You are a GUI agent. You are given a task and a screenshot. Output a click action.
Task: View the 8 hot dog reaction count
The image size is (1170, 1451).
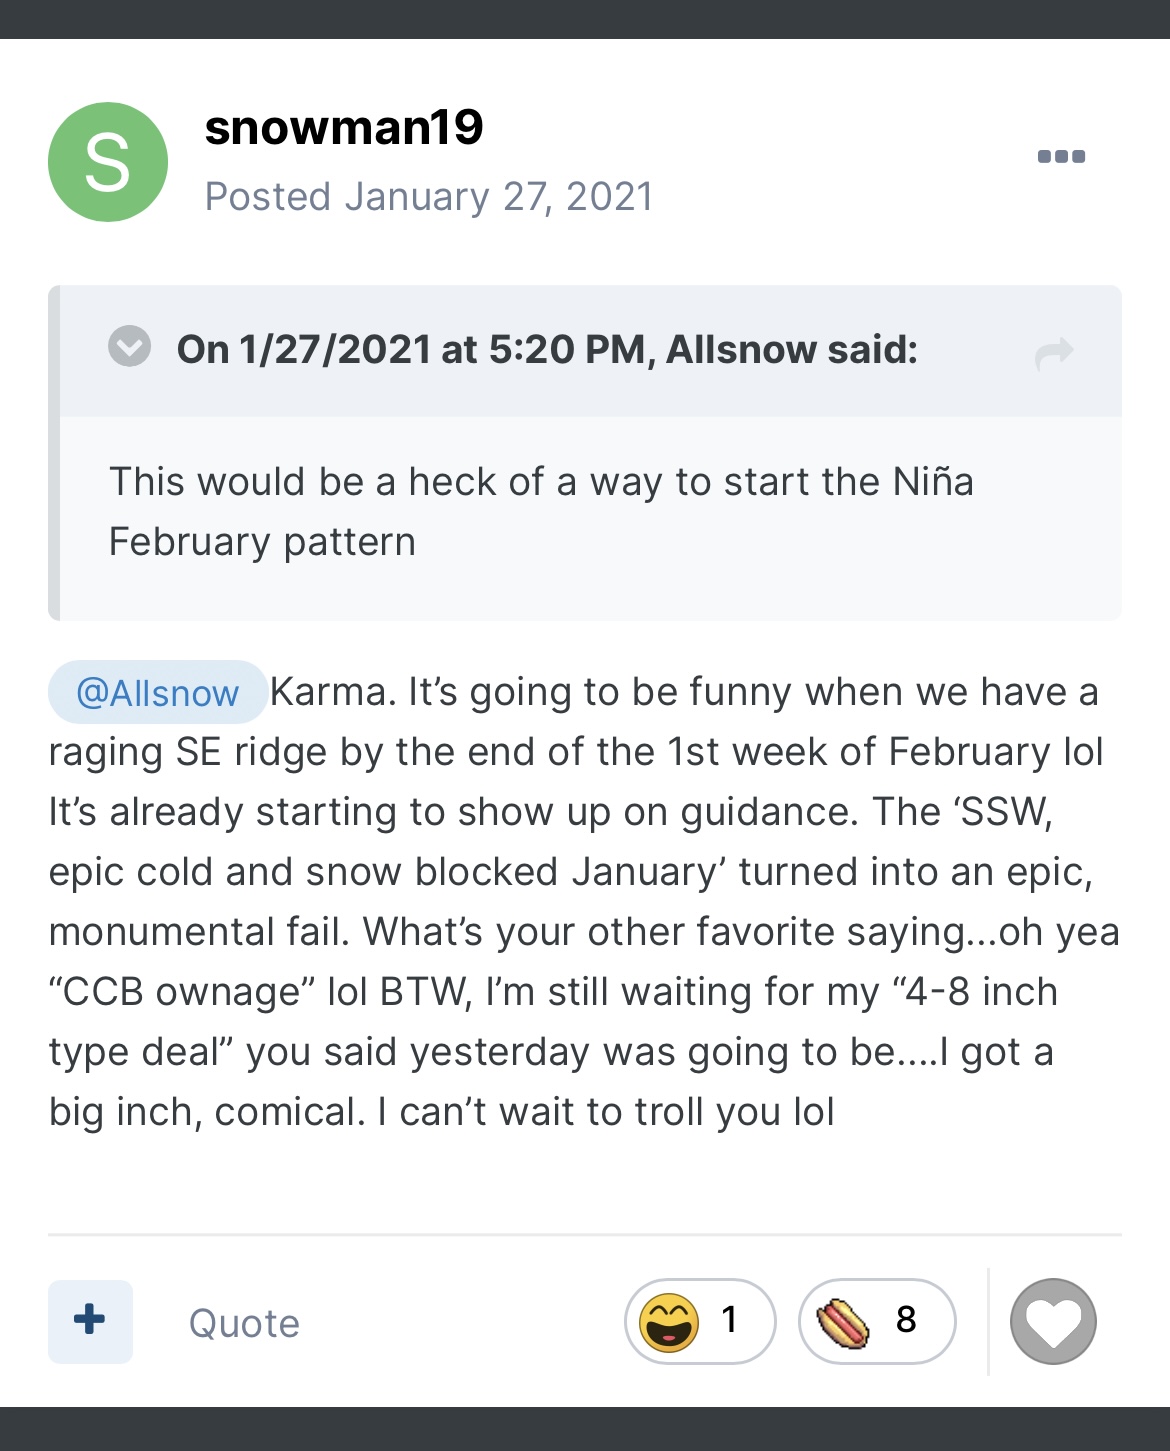906,1320
